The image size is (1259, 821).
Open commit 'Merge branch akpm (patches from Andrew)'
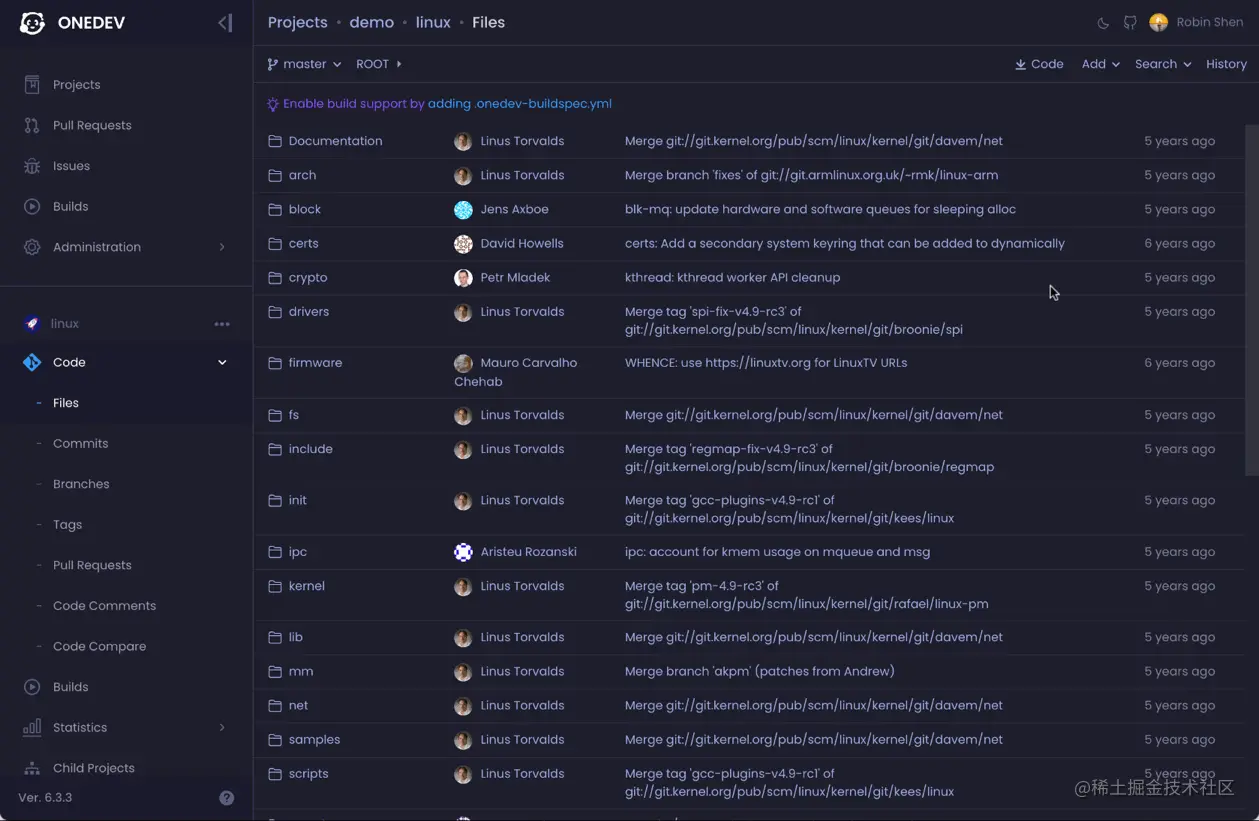tap(760, 672)
